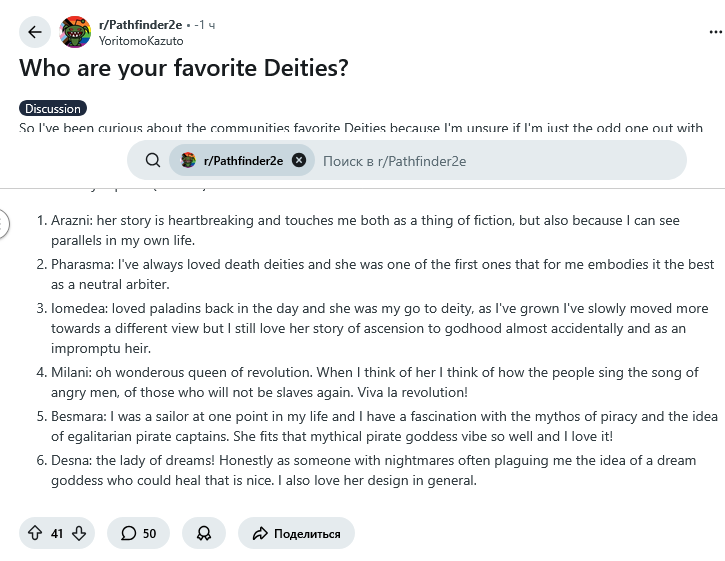Click the vote score number 41

click(57, 533)
